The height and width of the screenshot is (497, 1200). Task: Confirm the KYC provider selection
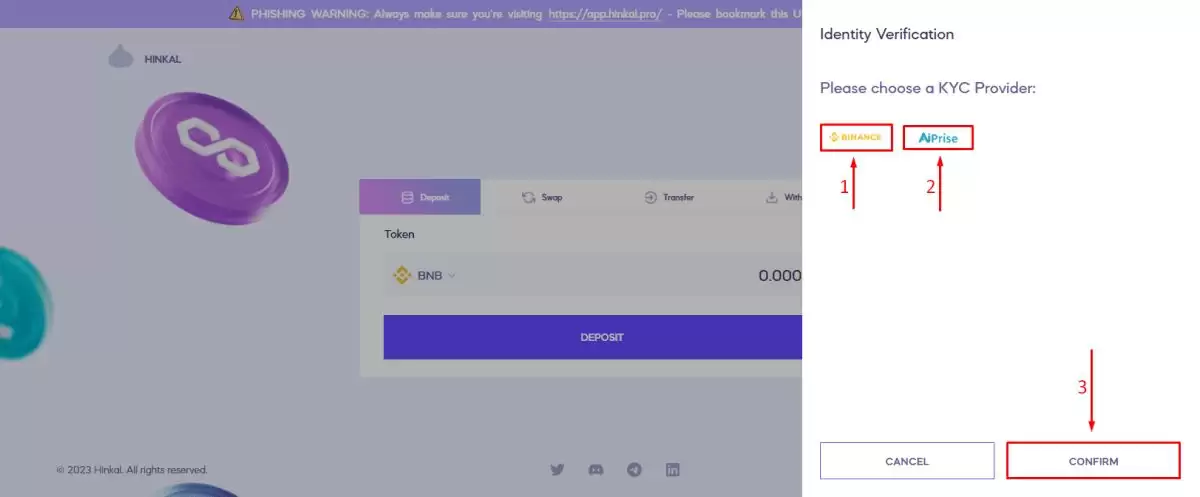(x=1093, y=461)
